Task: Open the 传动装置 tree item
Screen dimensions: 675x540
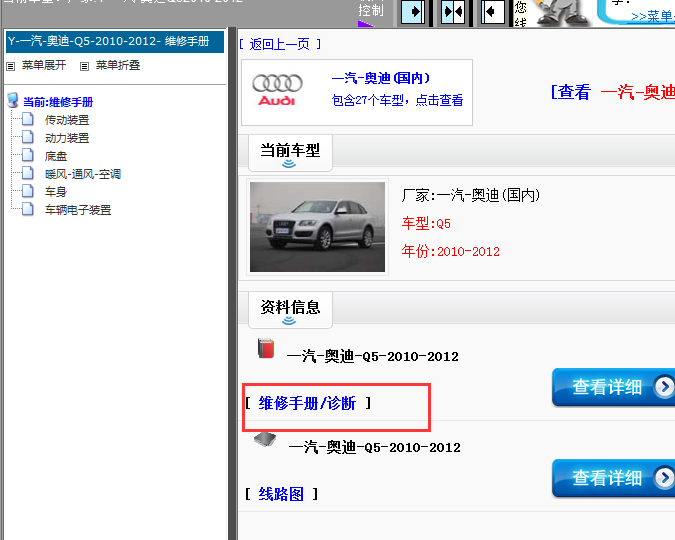Action: click(x=67, y=120)
